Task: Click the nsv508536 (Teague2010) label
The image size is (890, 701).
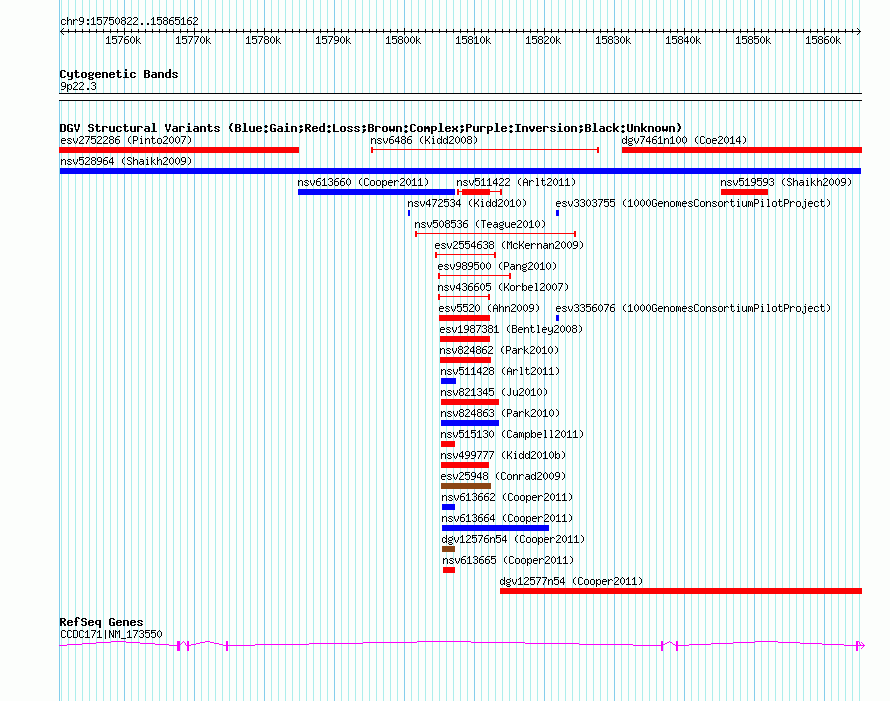Action: (x=480, y=224)
